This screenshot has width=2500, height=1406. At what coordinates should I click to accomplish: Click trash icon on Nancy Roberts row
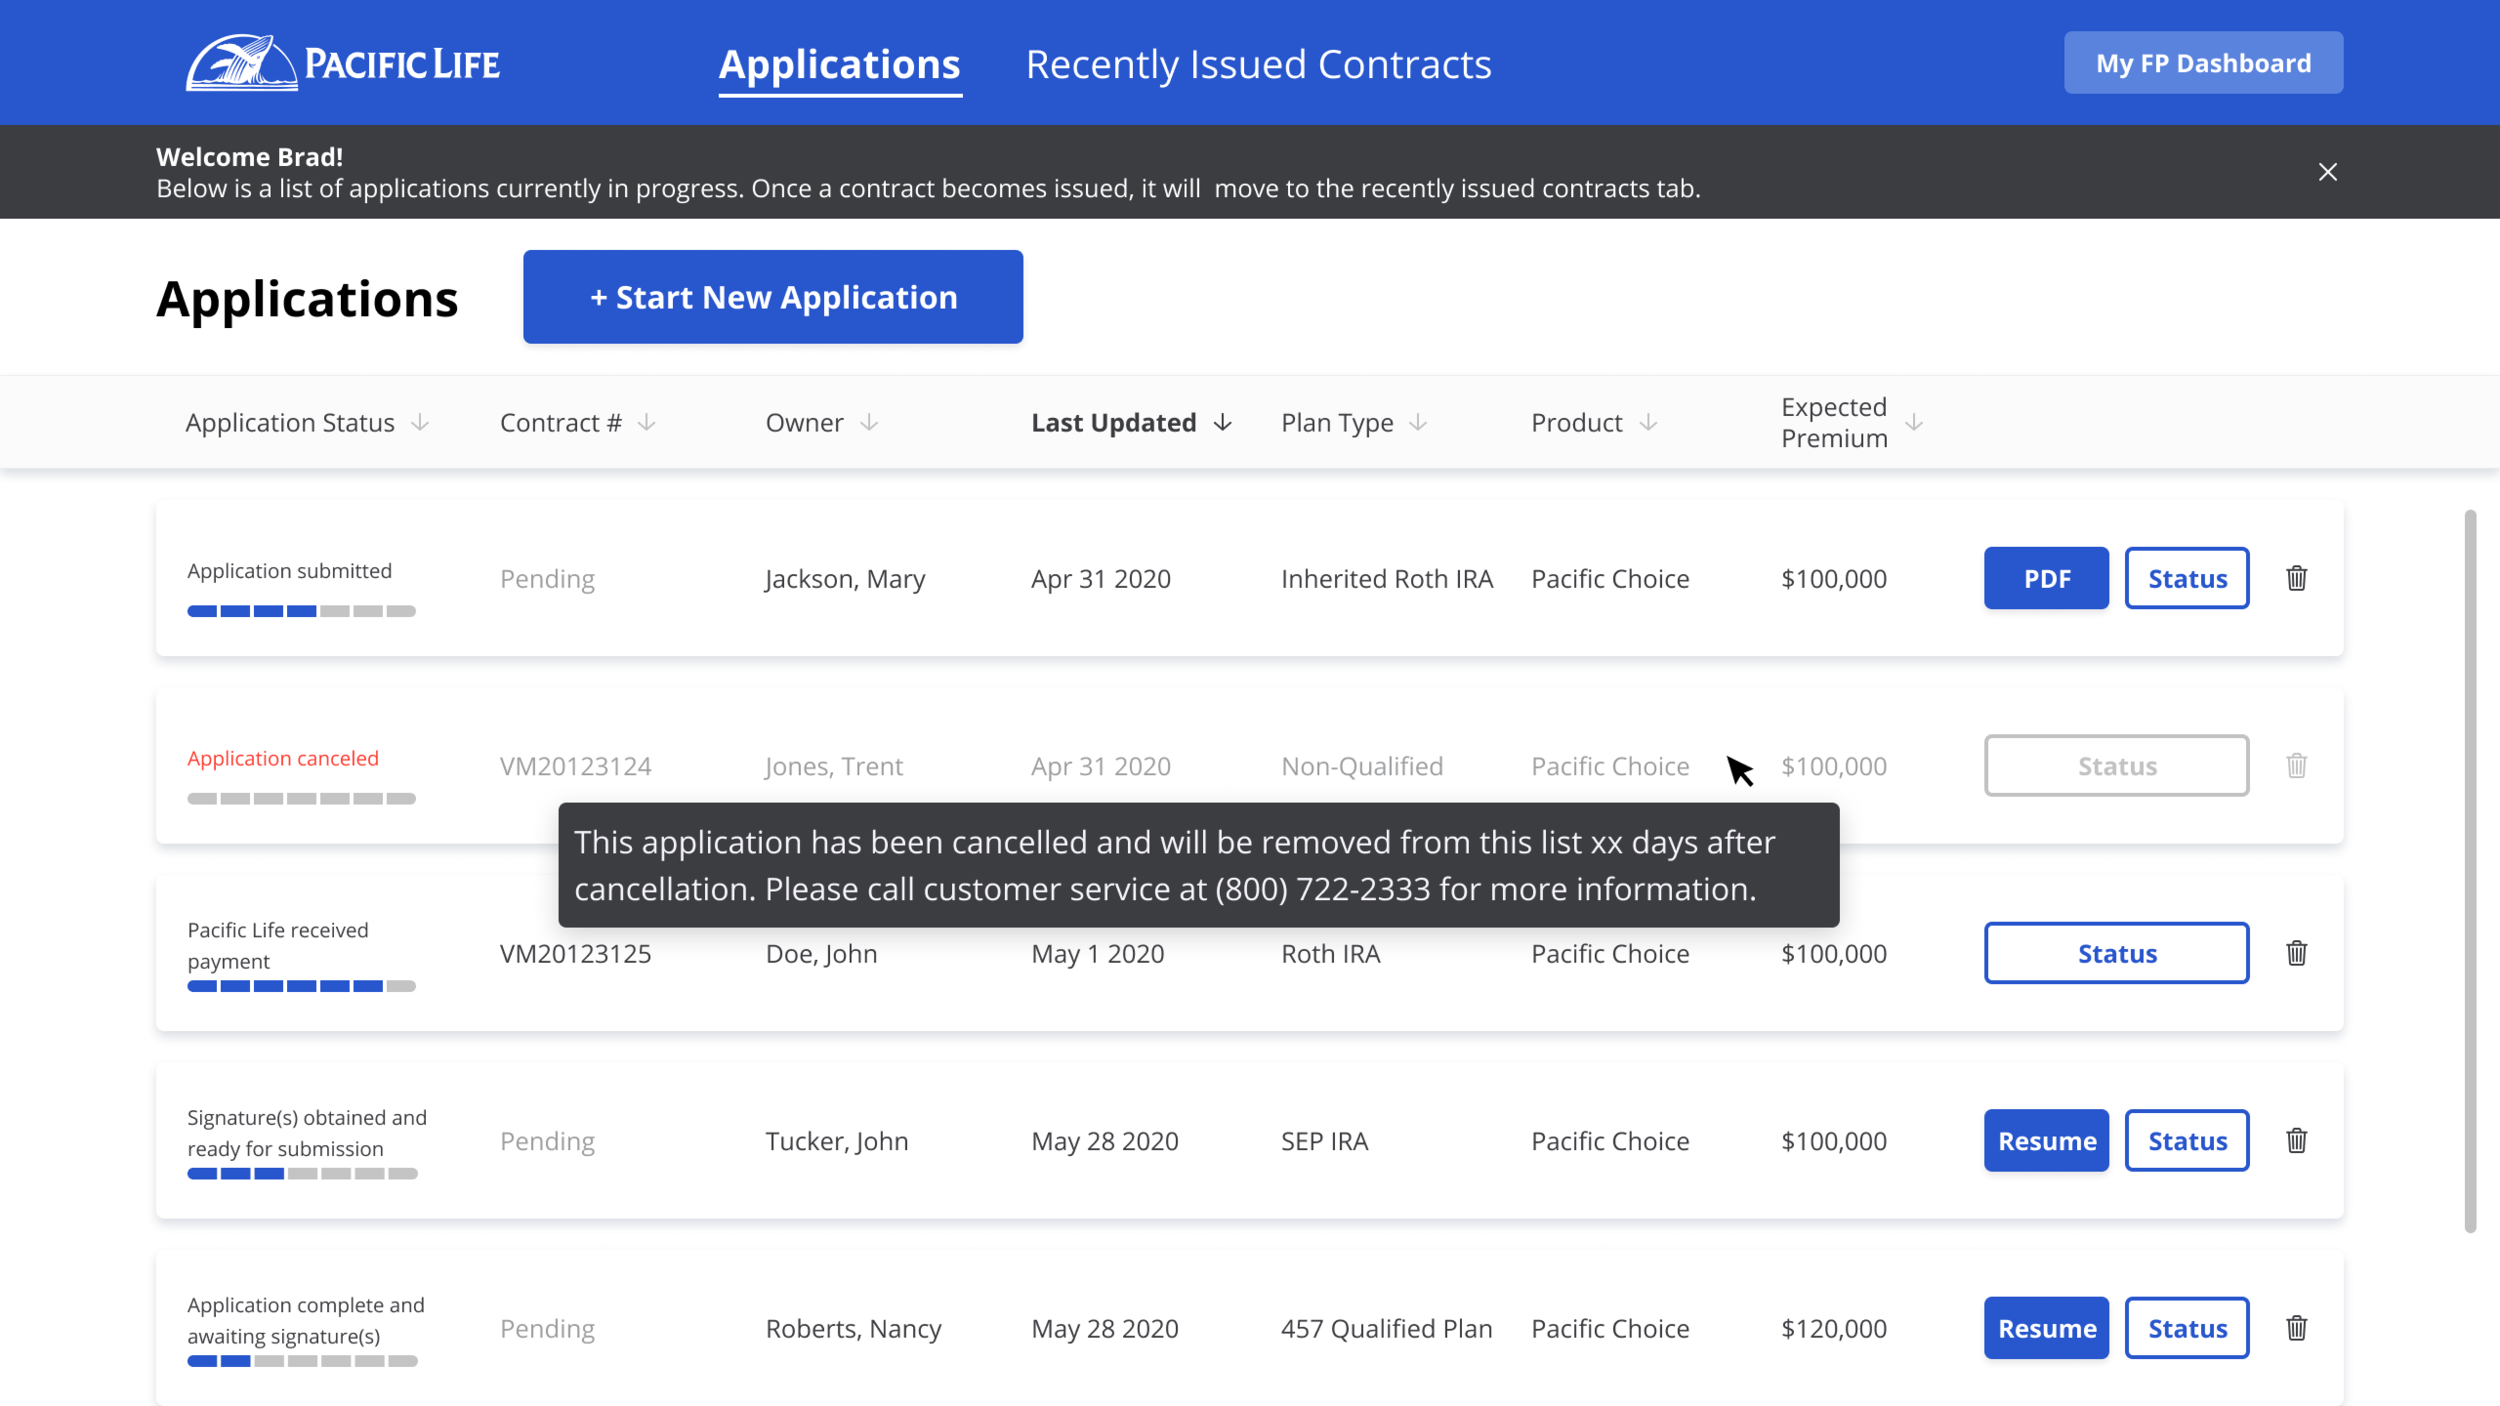click(2296, 1328)
